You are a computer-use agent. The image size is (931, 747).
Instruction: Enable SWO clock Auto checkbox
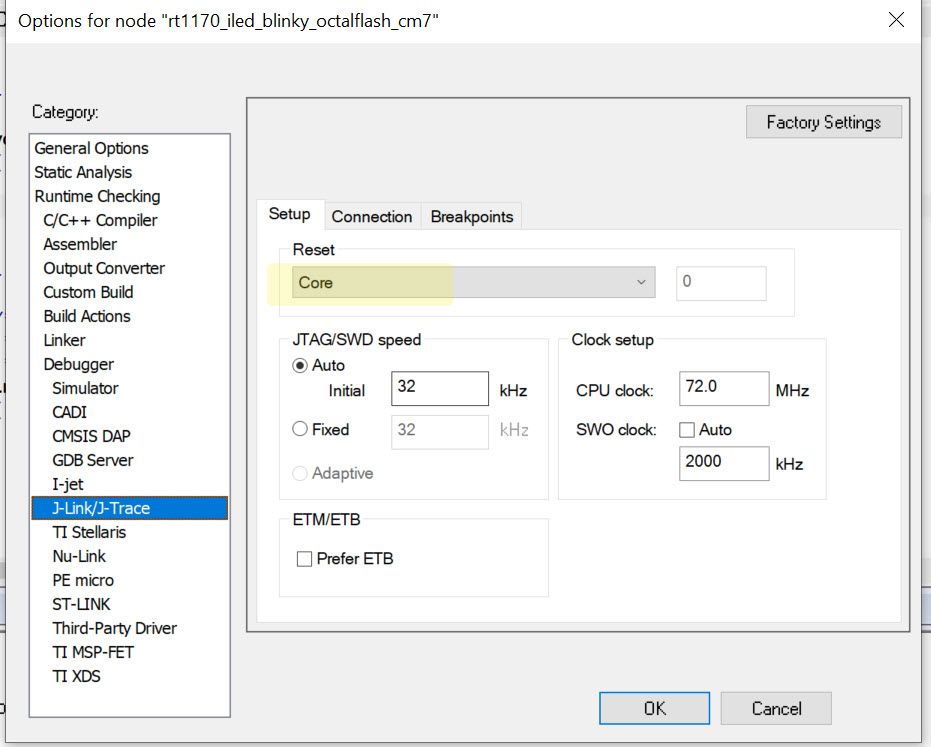pos(687,429)
